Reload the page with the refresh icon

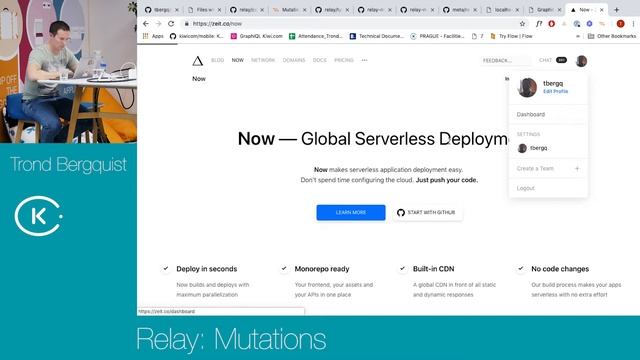[171, 24]
